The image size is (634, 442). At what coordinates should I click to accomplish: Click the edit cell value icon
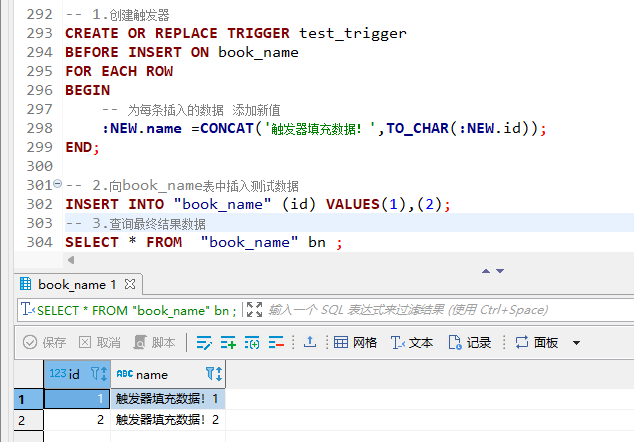click(x=205, y=342)
